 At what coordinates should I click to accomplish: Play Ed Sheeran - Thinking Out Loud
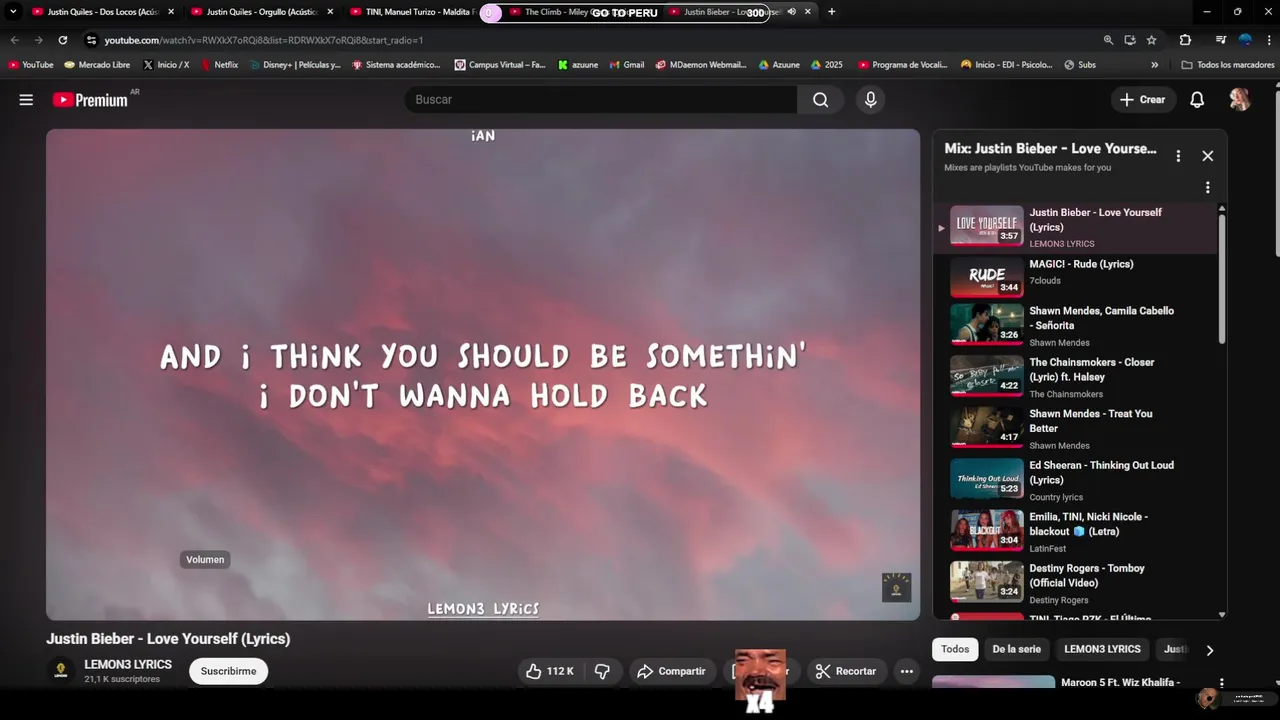tap(1075, 480)
